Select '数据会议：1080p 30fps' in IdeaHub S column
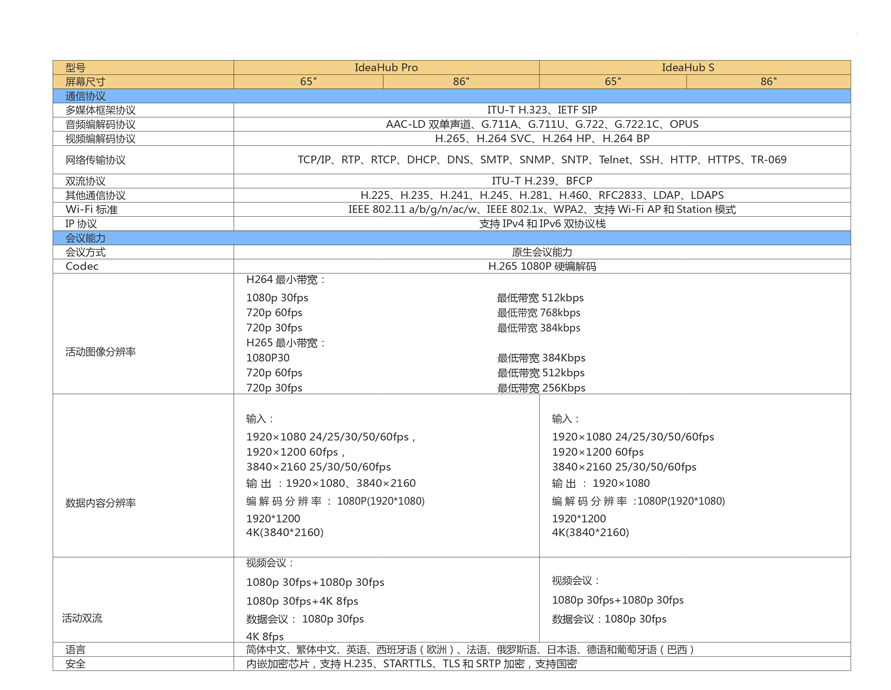This screenshot has height=690, width=891. [x=609, y=619]
